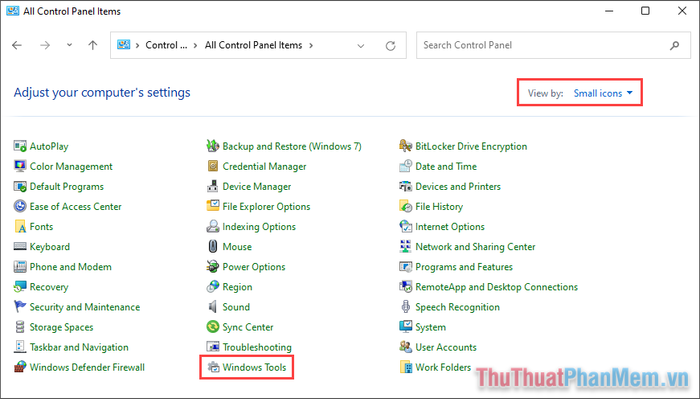Open BitLocker Drive Encryption icon

coord(405,146)
